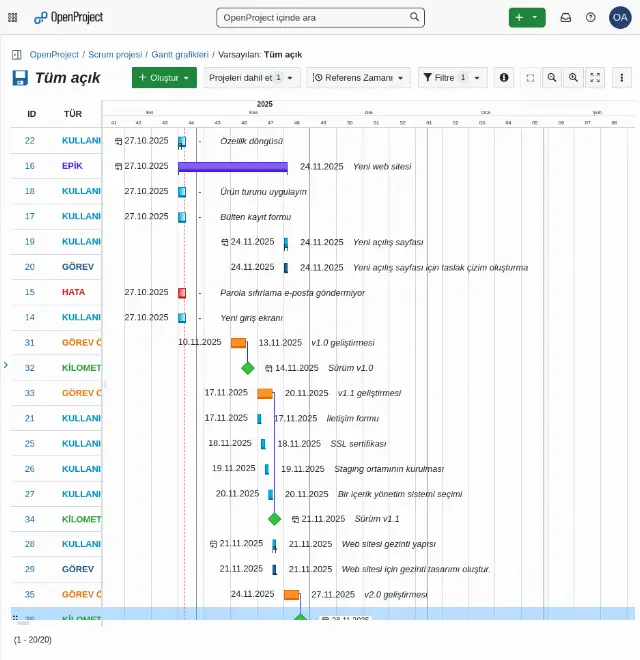Click the İletişim formu label
The image size is (640, 660).
click(353, 418)
